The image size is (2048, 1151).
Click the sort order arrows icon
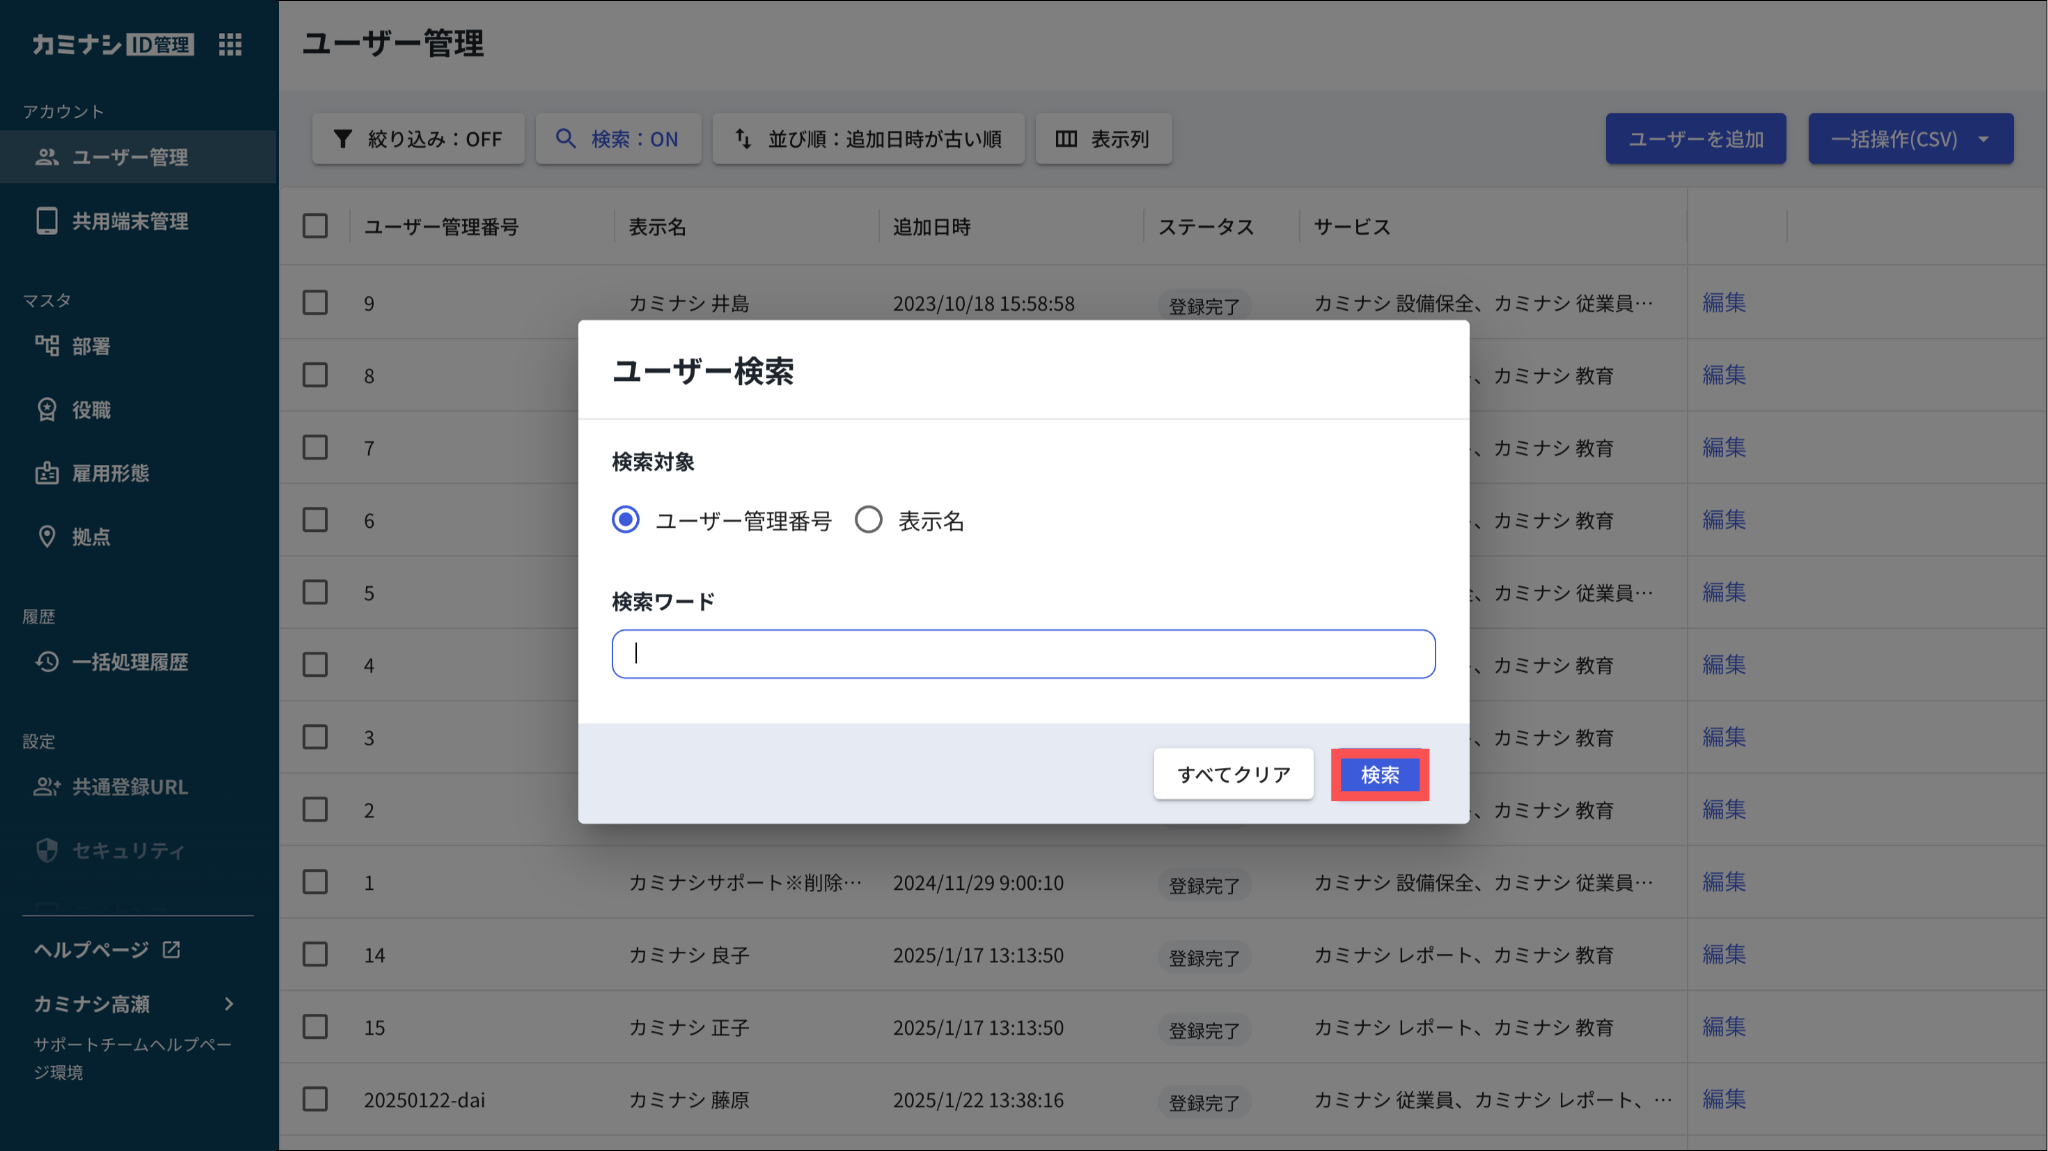coord(743,139)
